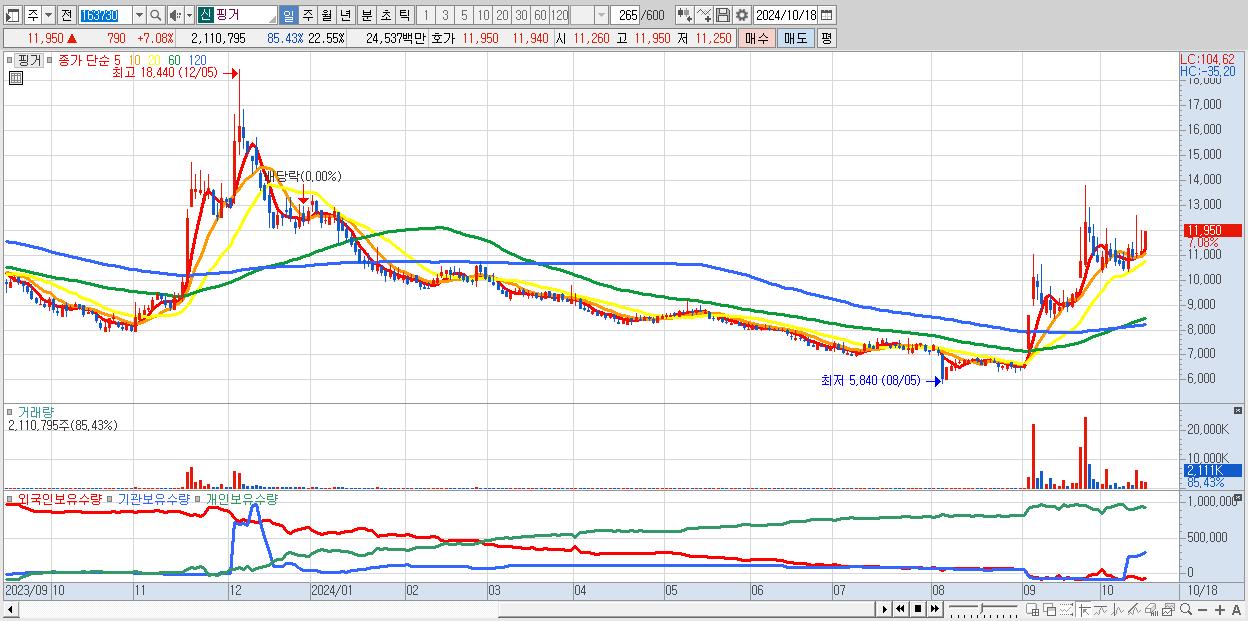Adjust the replay speed slider
Viewport: 1248px width, 621px height.
(982, 608)
